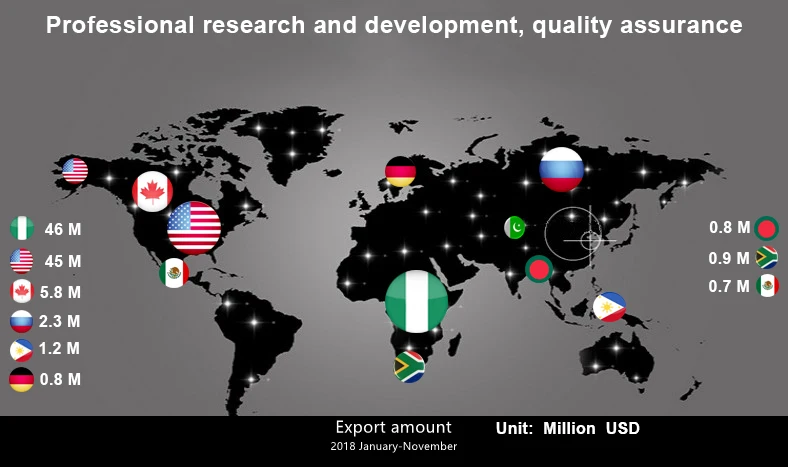
Task: Click the Bangladesh flag in the right legend
Action: pyautogui.click(x=766, y=228)
